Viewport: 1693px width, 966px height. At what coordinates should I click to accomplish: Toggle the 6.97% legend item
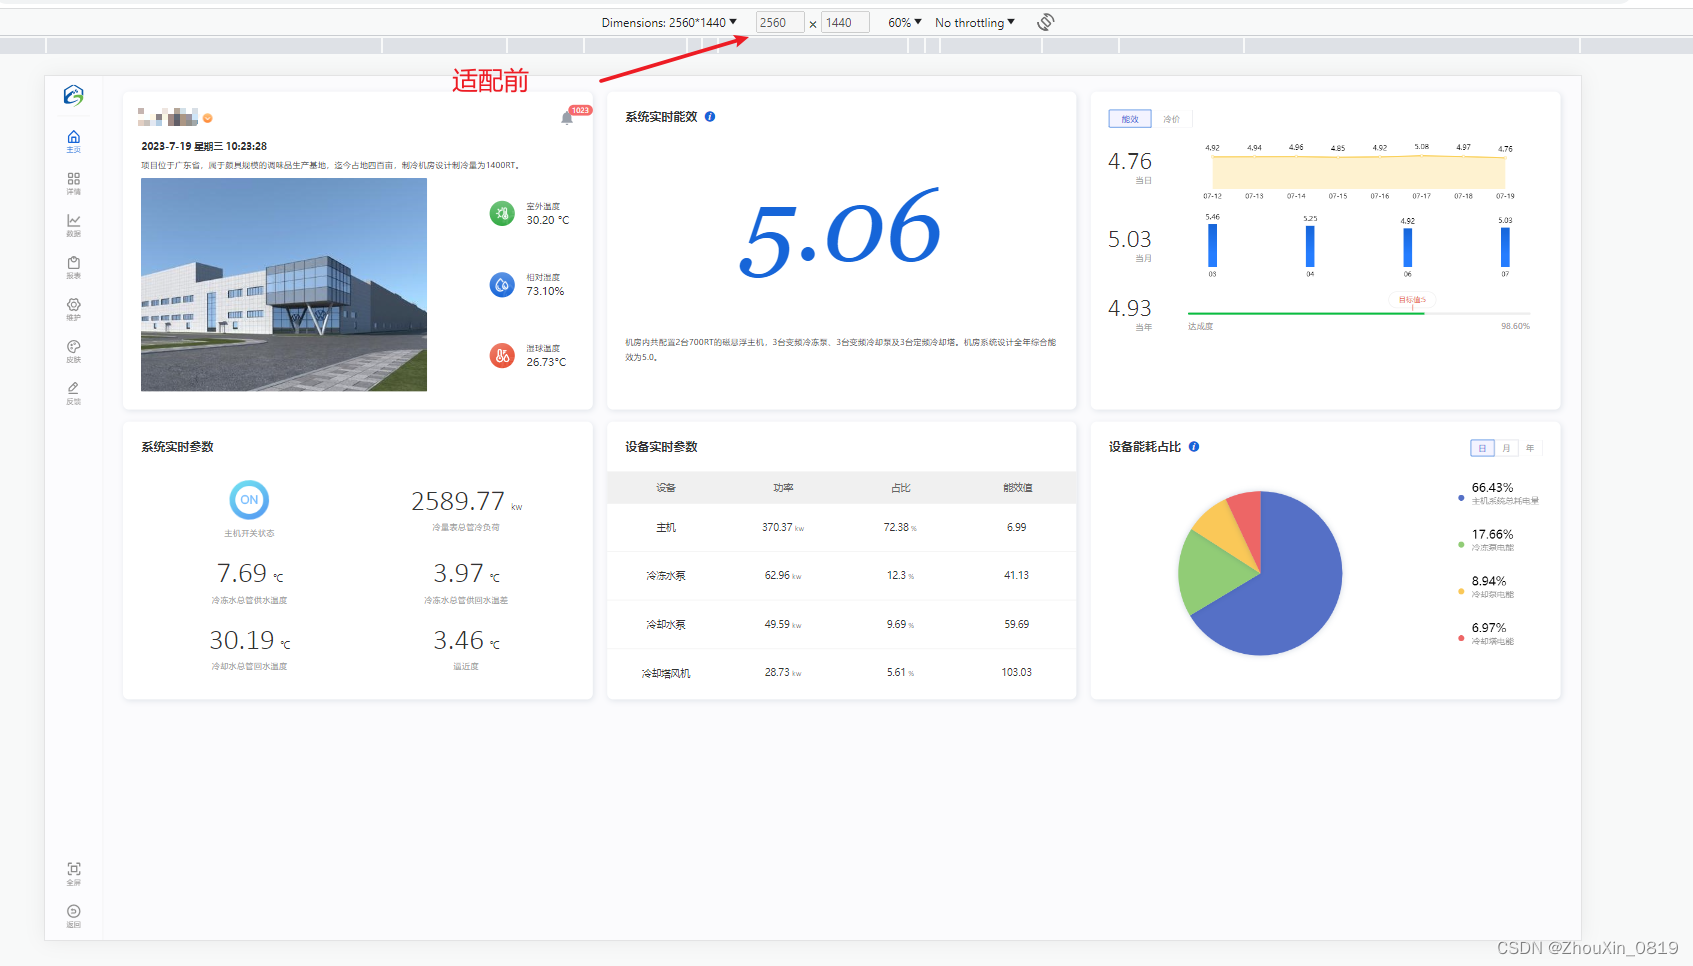coord(1487,634)
